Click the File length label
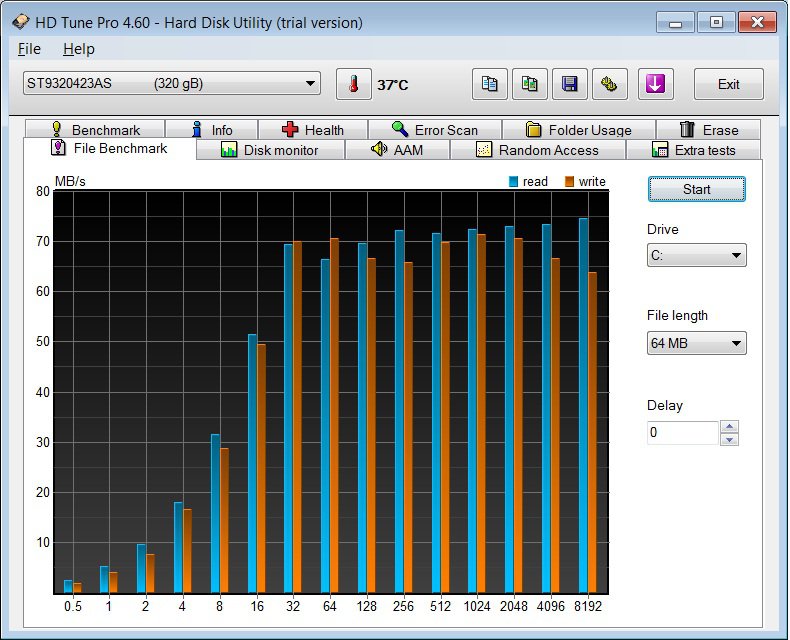 pyautogui.click(x=677, y=315)
